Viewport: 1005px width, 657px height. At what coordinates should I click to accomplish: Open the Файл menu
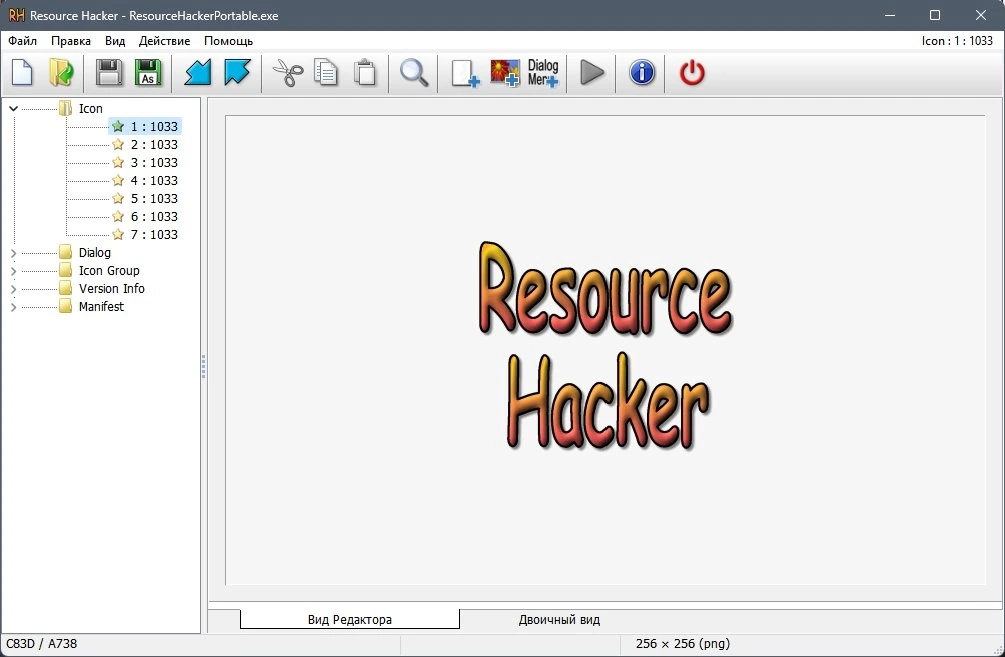click(x=22, y=40)
